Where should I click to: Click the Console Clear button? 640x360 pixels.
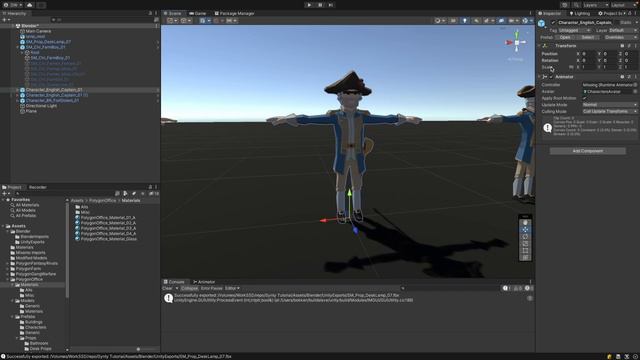(167, 289)
